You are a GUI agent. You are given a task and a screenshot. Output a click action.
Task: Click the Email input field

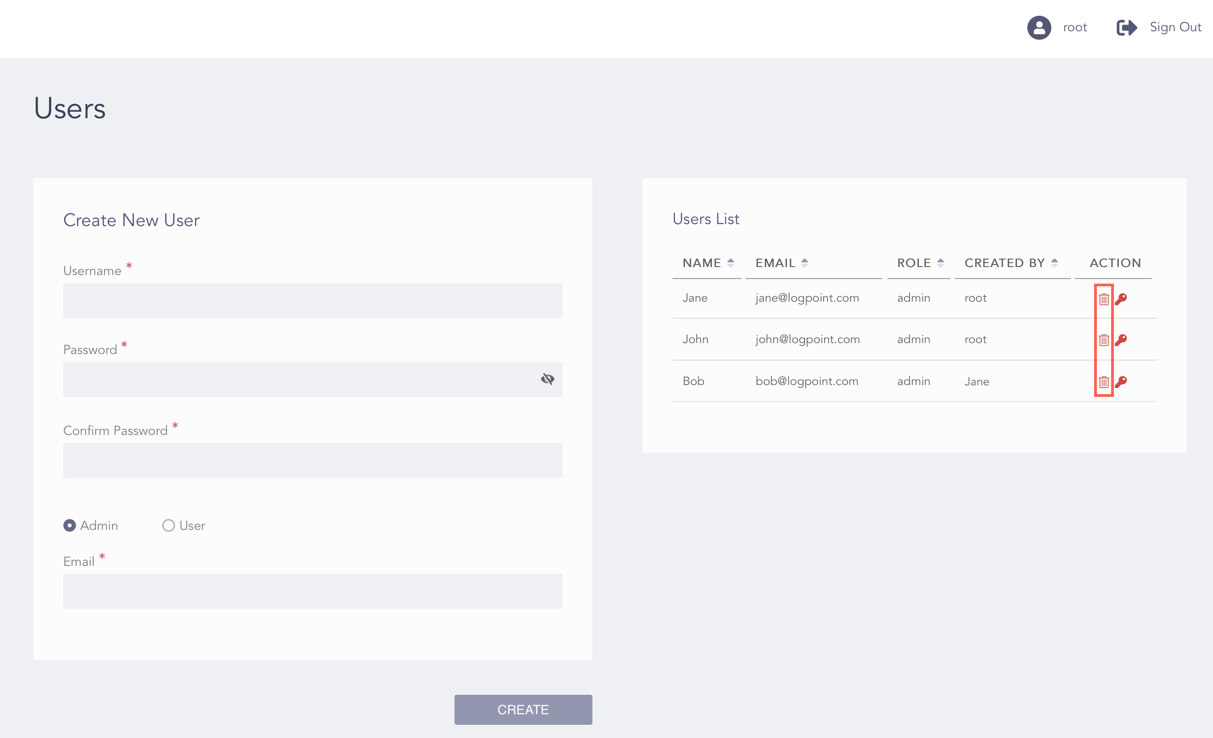312,592
